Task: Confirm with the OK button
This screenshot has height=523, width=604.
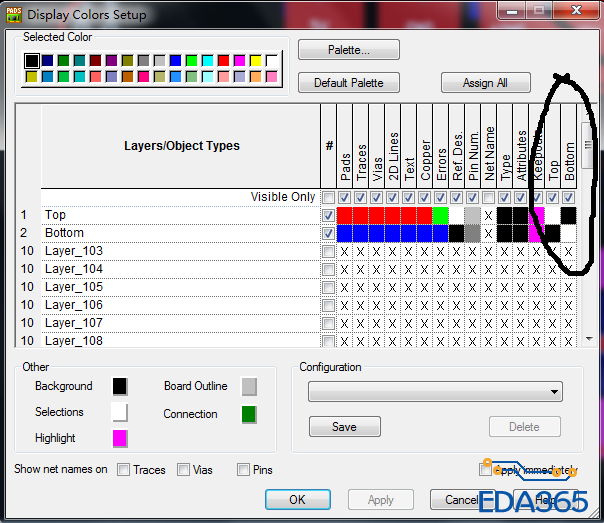Action: pyautogui.click(x=298, y=500)
